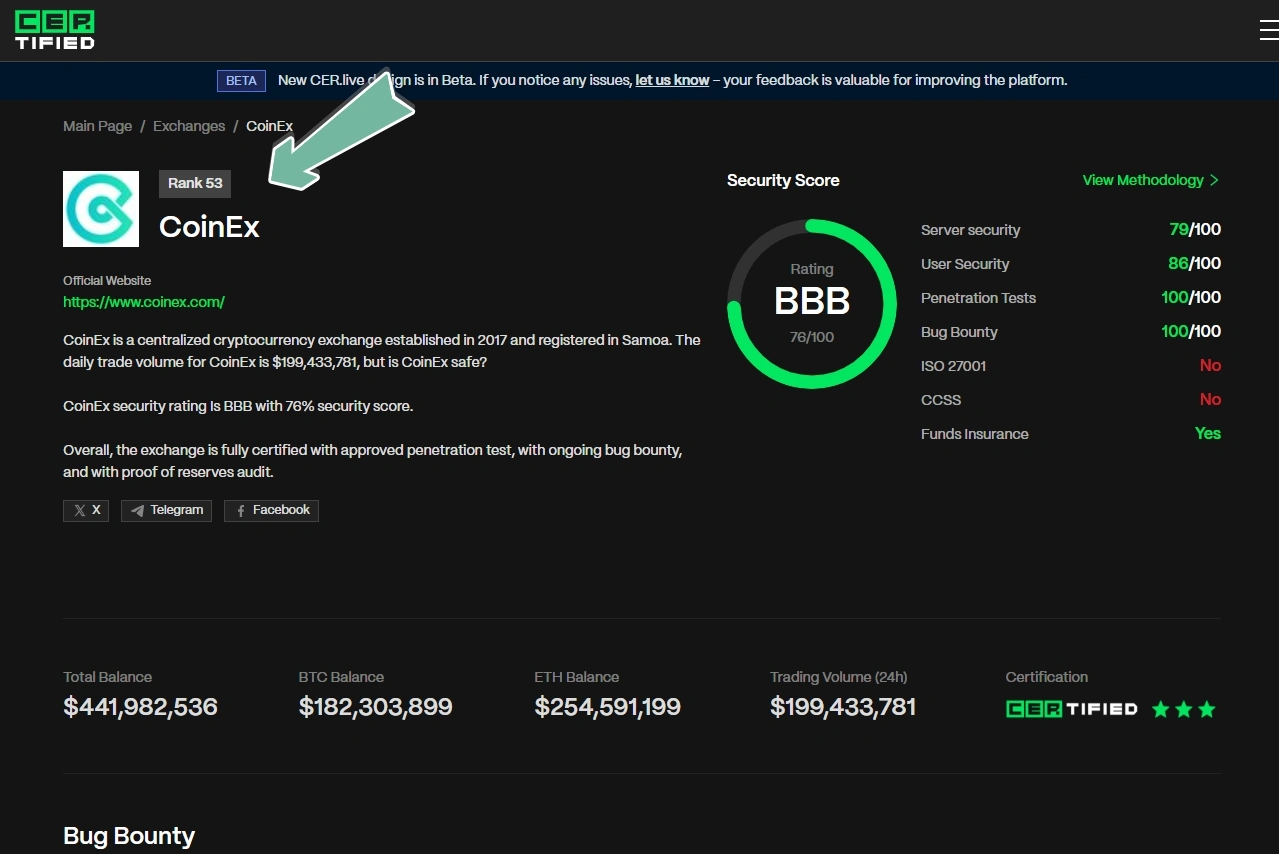Click BTC Balance $182,303,899 value
The width and height of the screenshot is (1279, 854).
tap(376, 707)
